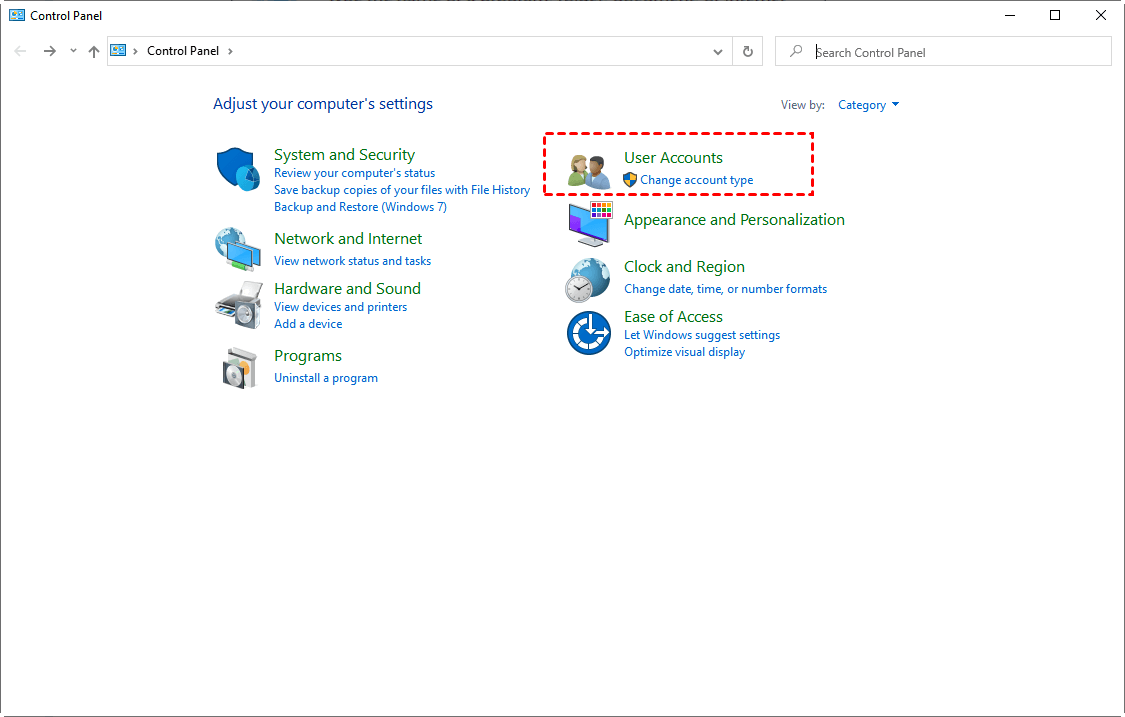Click the Hardware and Sound printer icon
Image resolution: width=1125 pixels, height=717 pixels.
[x=238, y=305]
